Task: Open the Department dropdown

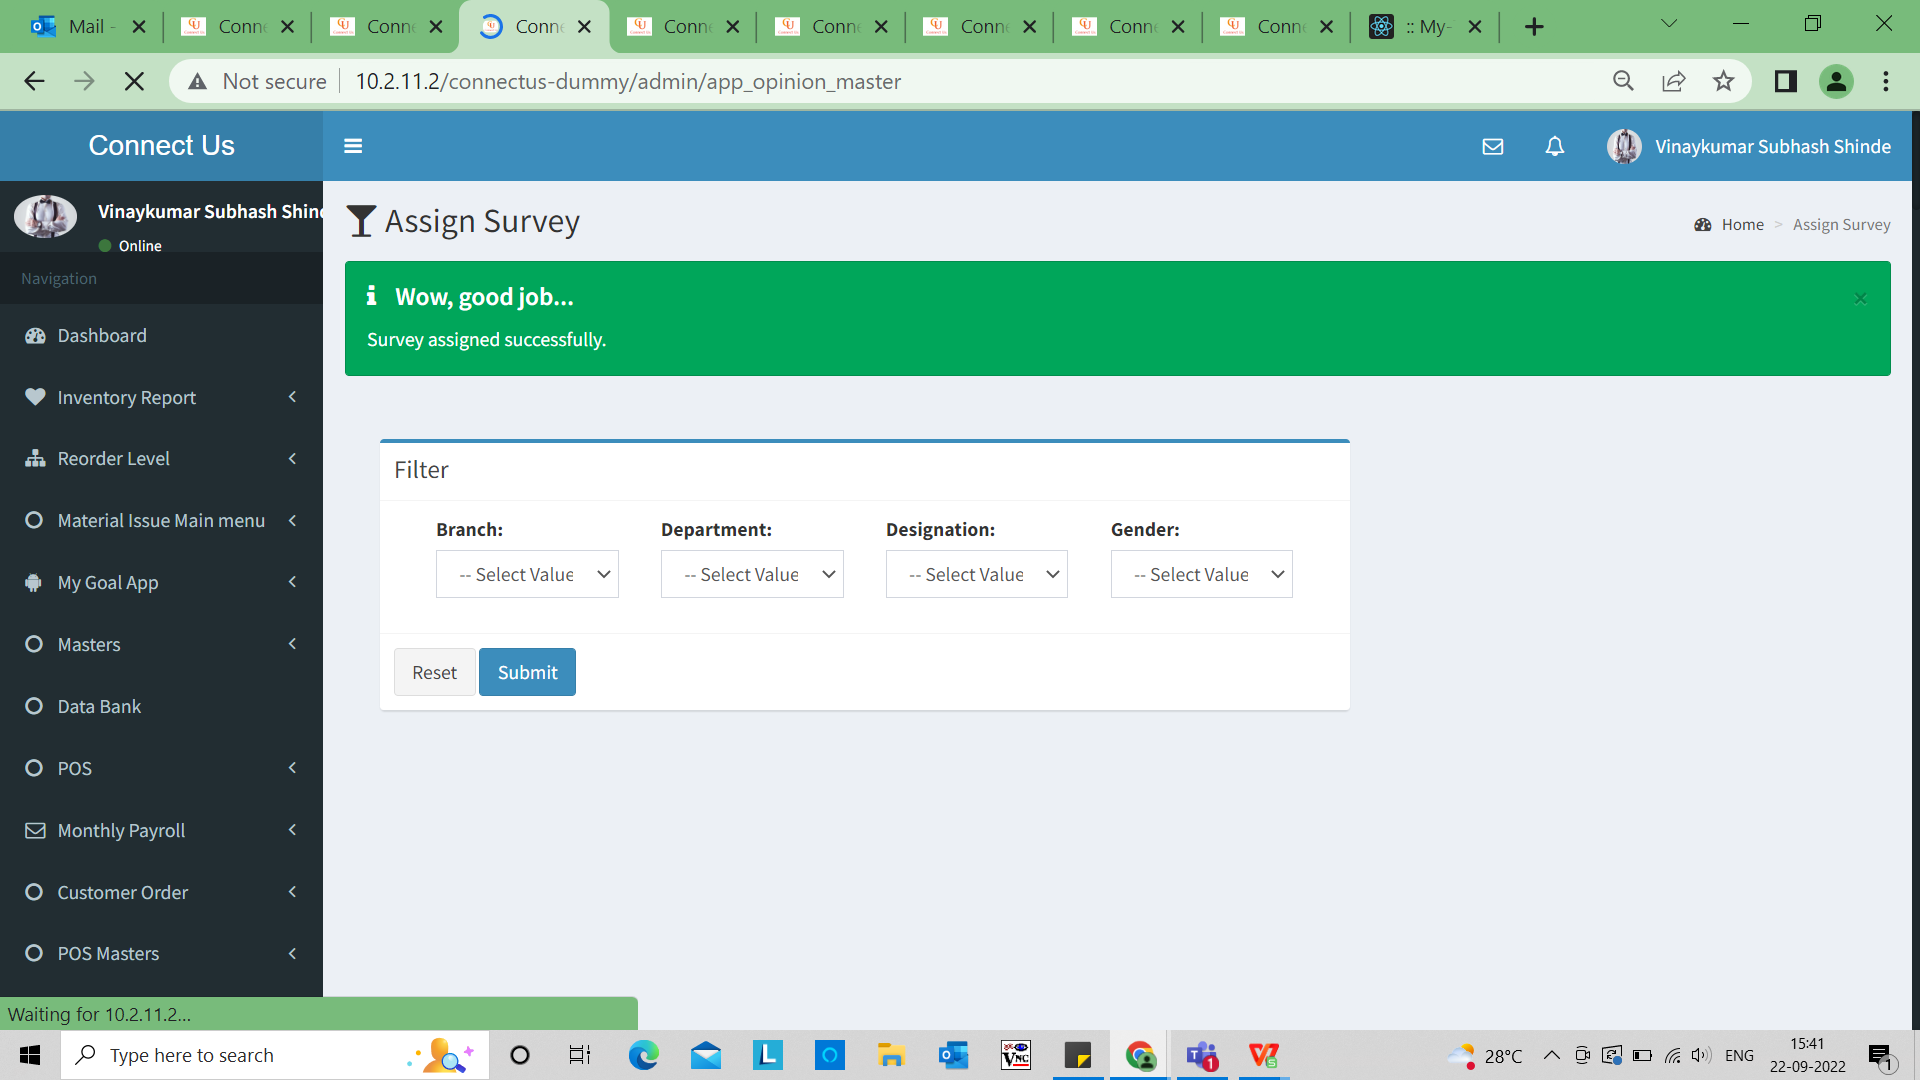Action: tap(752, 574)
